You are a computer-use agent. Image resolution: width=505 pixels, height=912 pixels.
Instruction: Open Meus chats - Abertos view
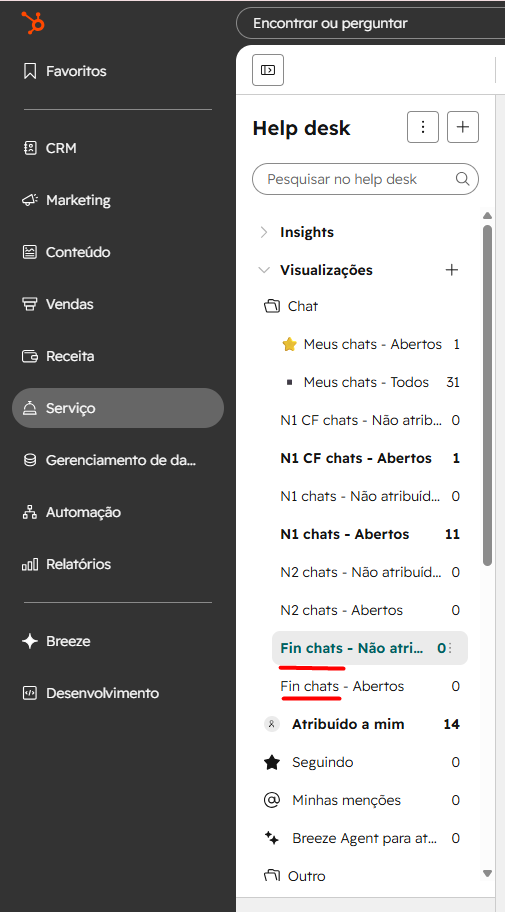pyautogui.click(x=370, y=344)
